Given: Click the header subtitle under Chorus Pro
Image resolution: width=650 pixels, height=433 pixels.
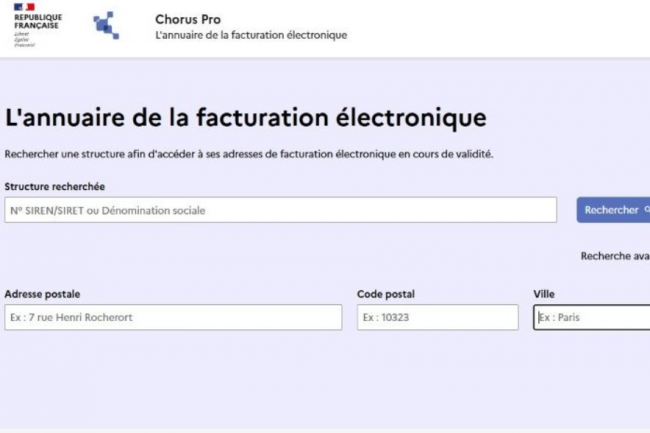Looking at the screenshot, I should pos(251,35).
